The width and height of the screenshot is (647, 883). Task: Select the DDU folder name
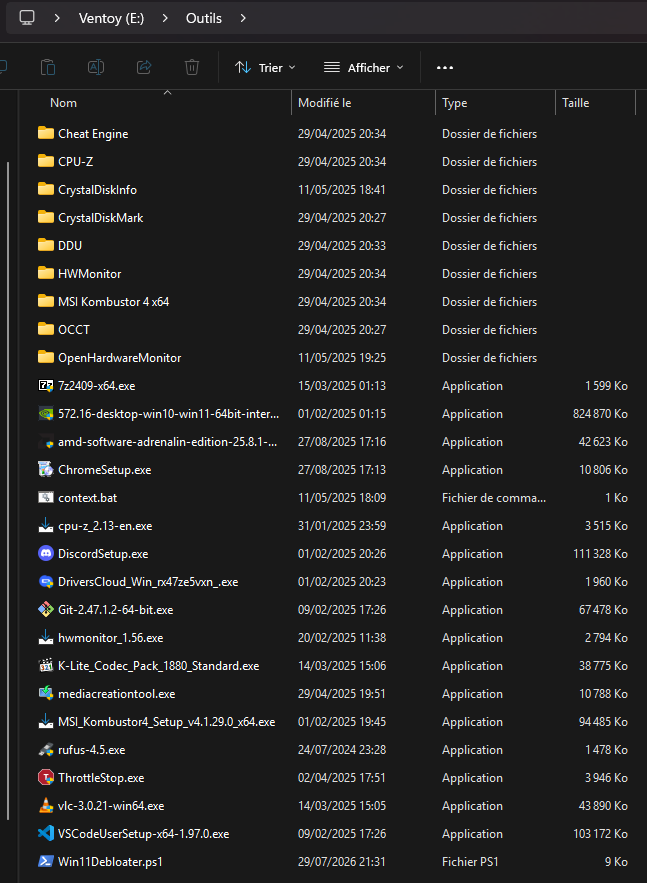70,246
